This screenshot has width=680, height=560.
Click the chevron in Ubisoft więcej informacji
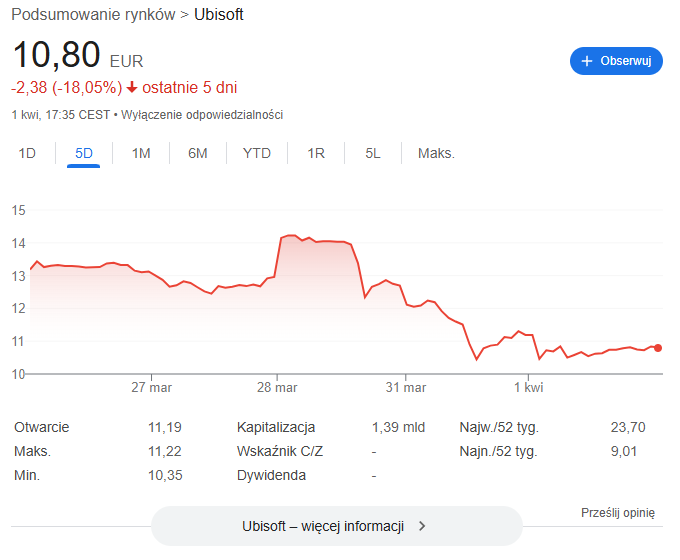[422, 526]
